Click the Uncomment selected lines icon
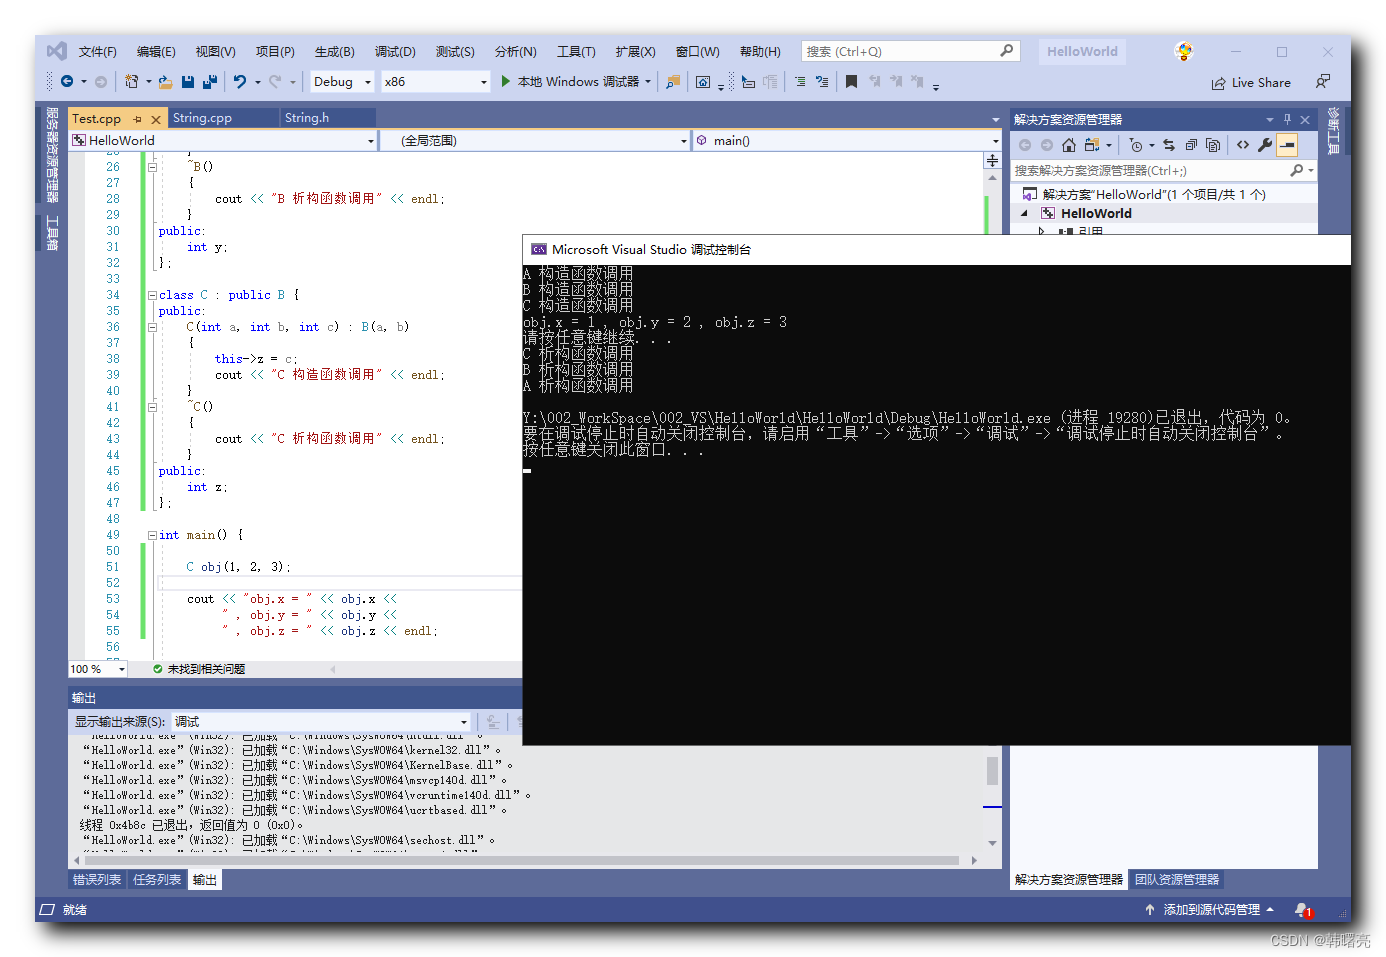Image resolution: width=1386 pixels, height=957 pixels. click(x=822, y=82)
